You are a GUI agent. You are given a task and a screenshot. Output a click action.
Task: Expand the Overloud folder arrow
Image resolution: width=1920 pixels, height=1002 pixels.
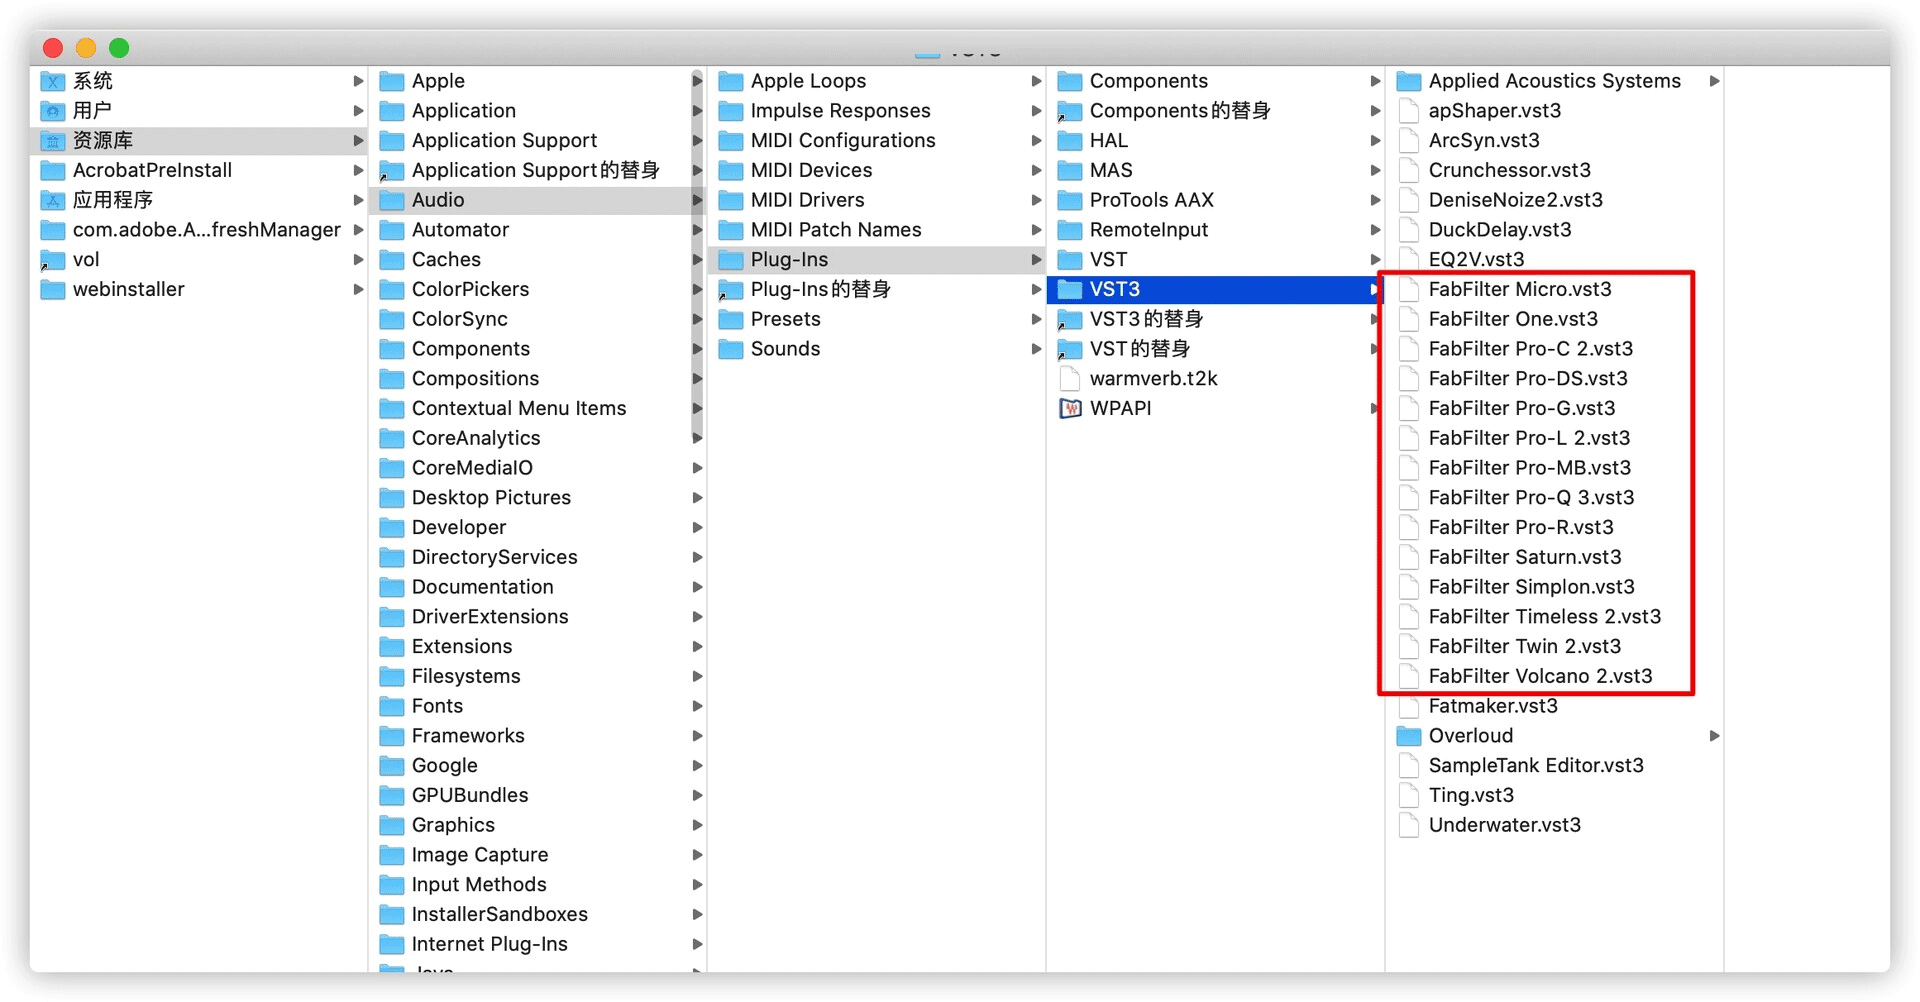[1714, 736]
